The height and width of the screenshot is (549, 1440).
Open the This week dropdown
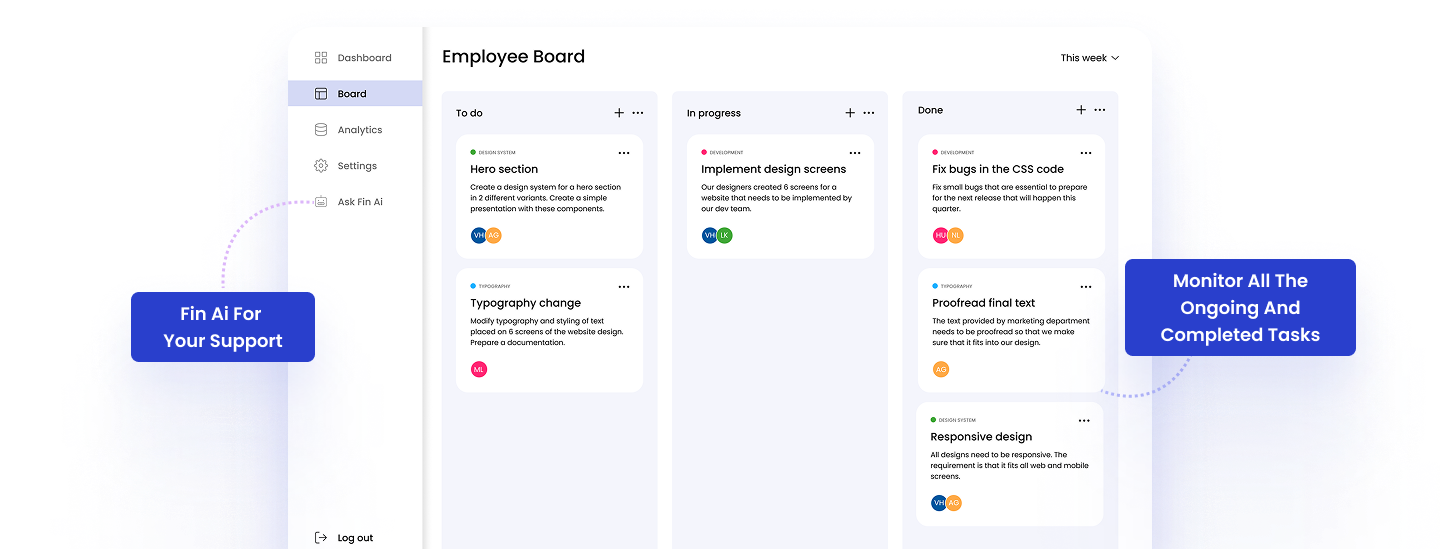1089,58
